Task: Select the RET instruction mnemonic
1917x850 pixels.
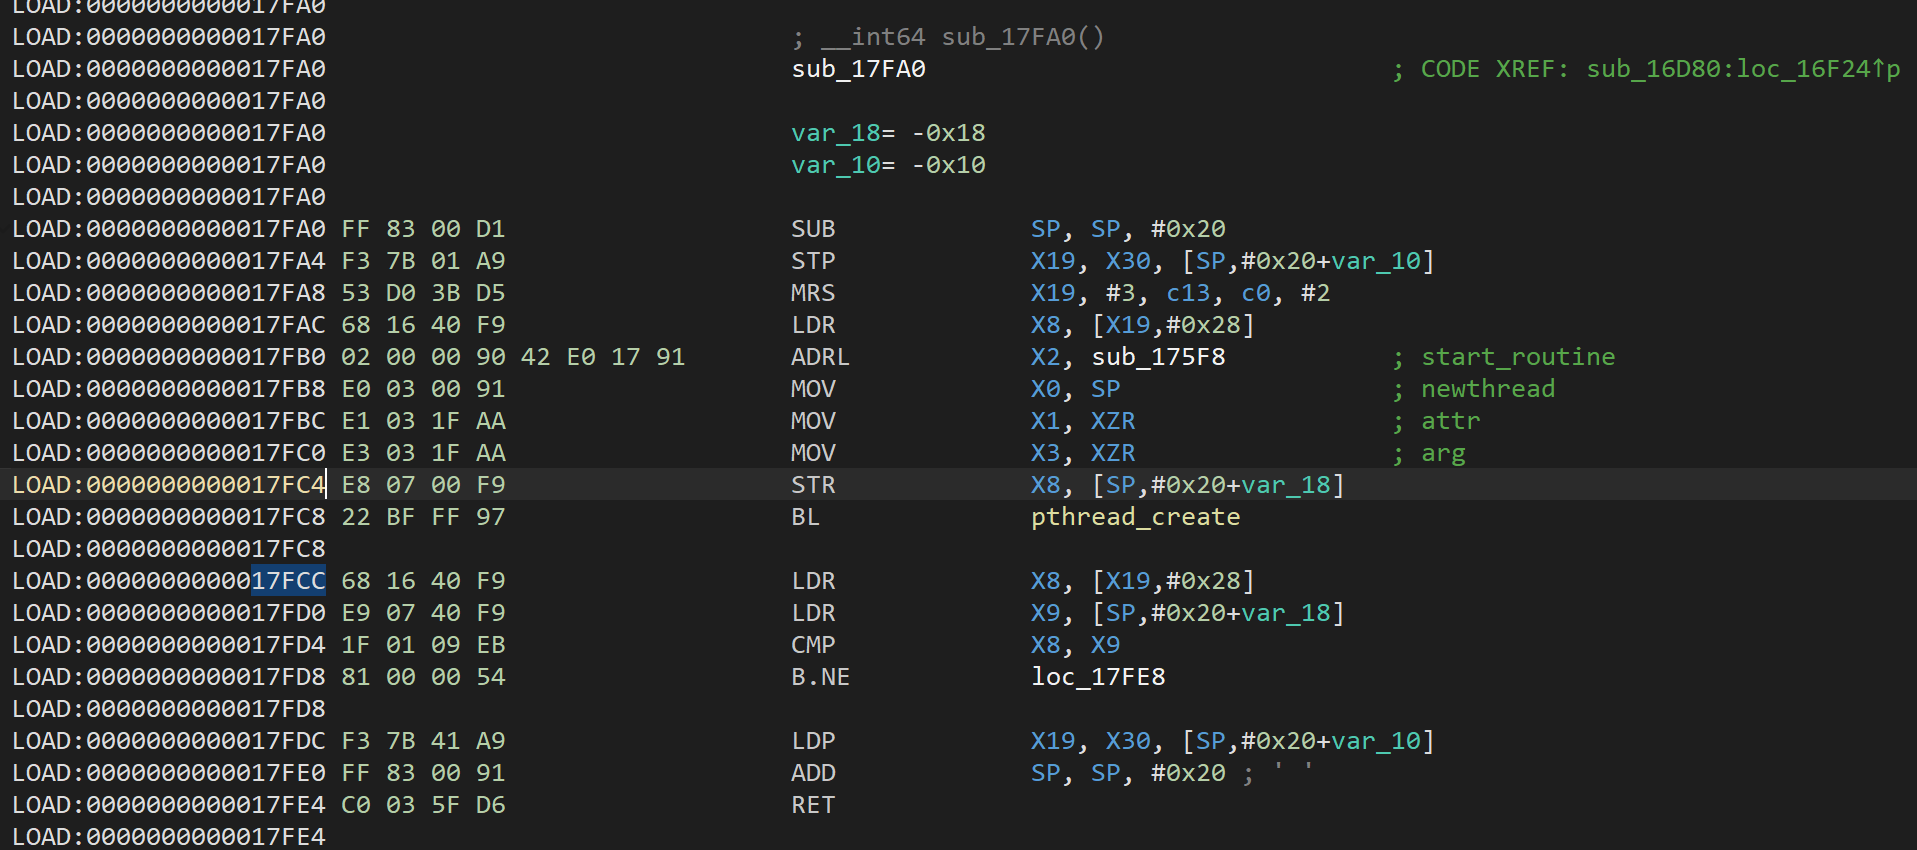Action: (812, 805)
